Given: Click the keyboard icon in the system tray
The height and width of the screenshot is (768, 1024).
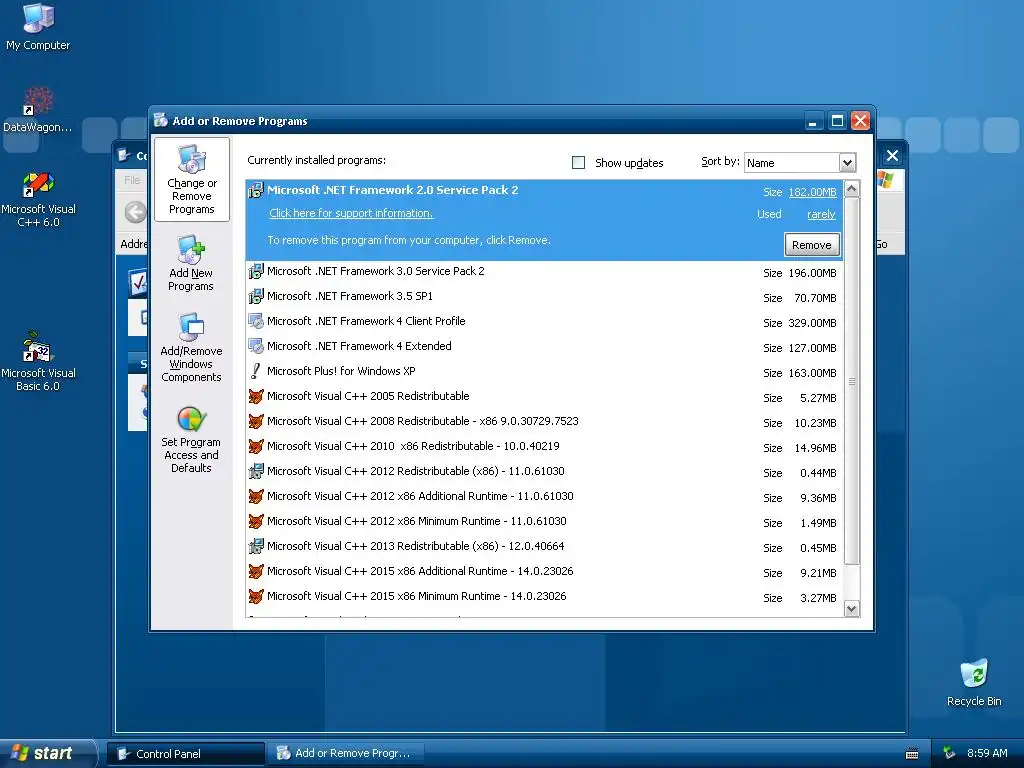Looking at the screenshot, I should pyautogui.click(x=912, y=754).
